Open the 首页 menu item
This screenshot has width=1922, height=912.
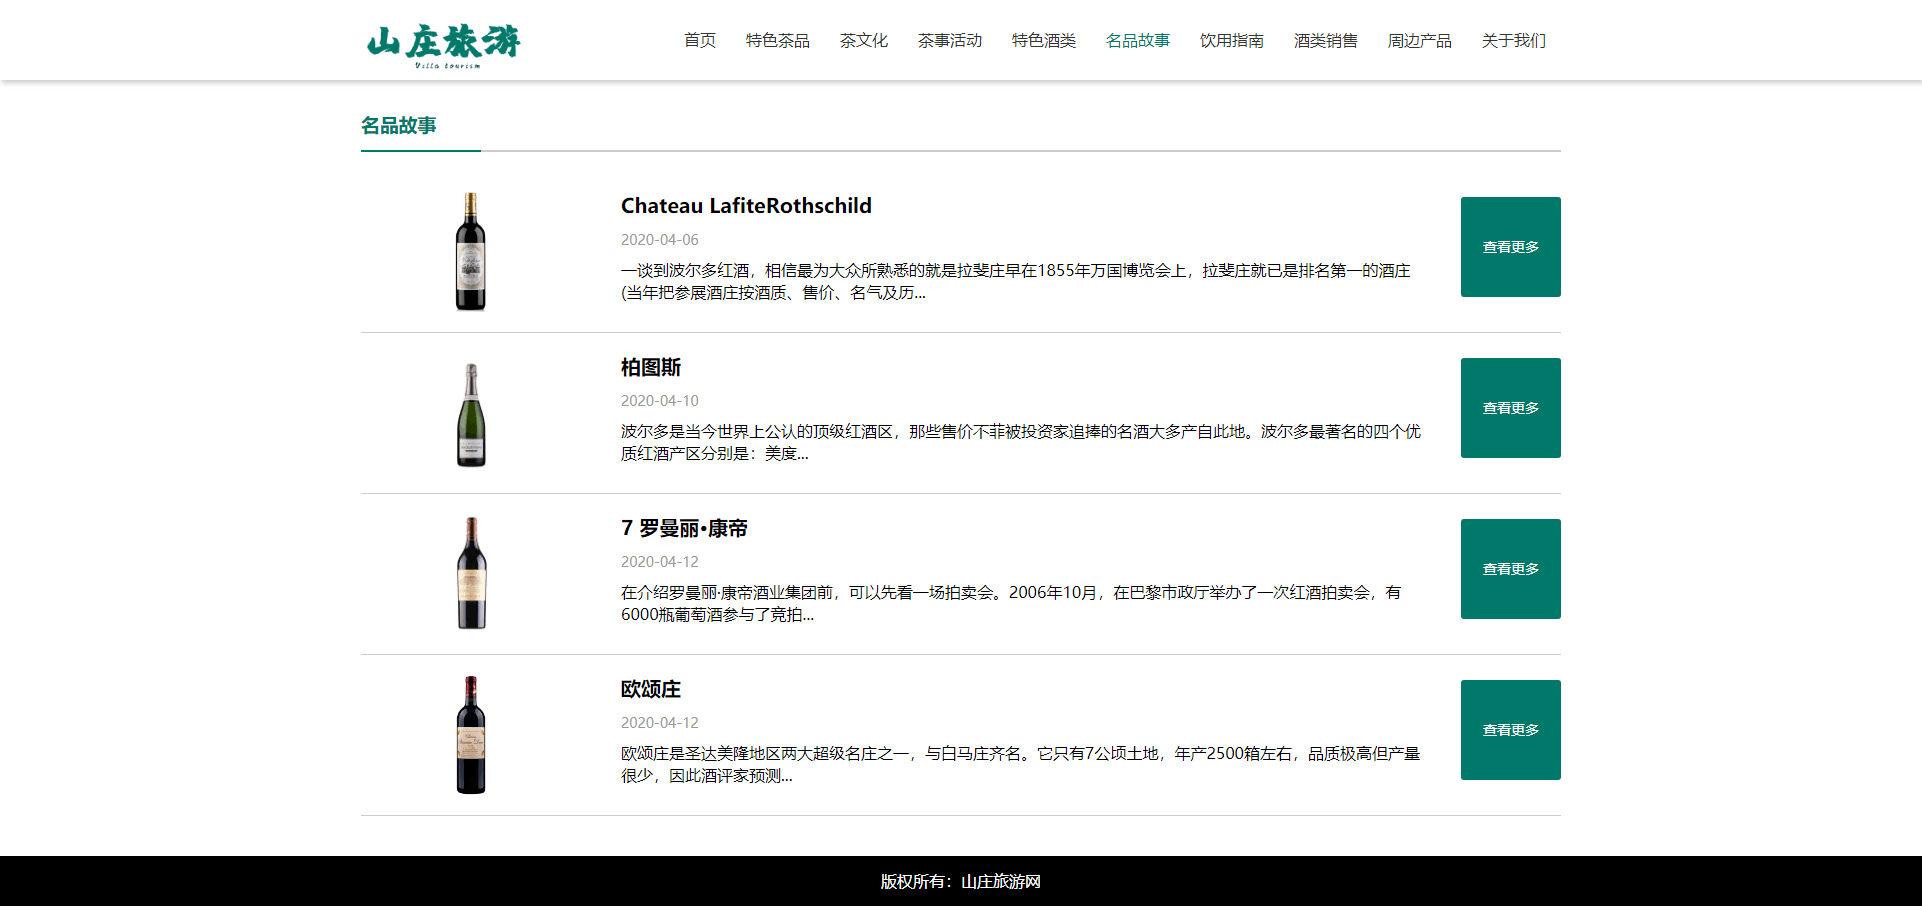(x=700, y=41)
